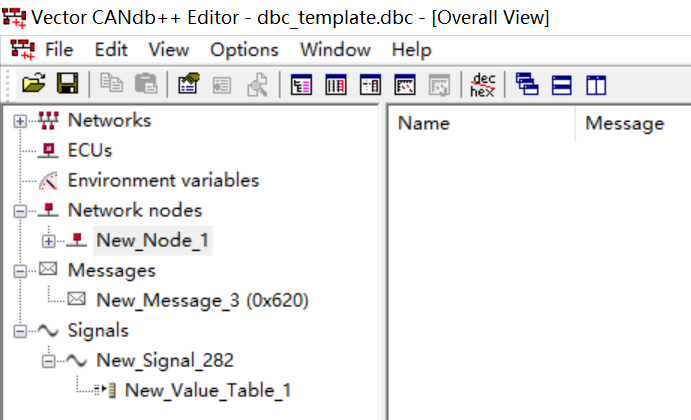
Task: Open the edit object properties icon
Action: point(189,83)
